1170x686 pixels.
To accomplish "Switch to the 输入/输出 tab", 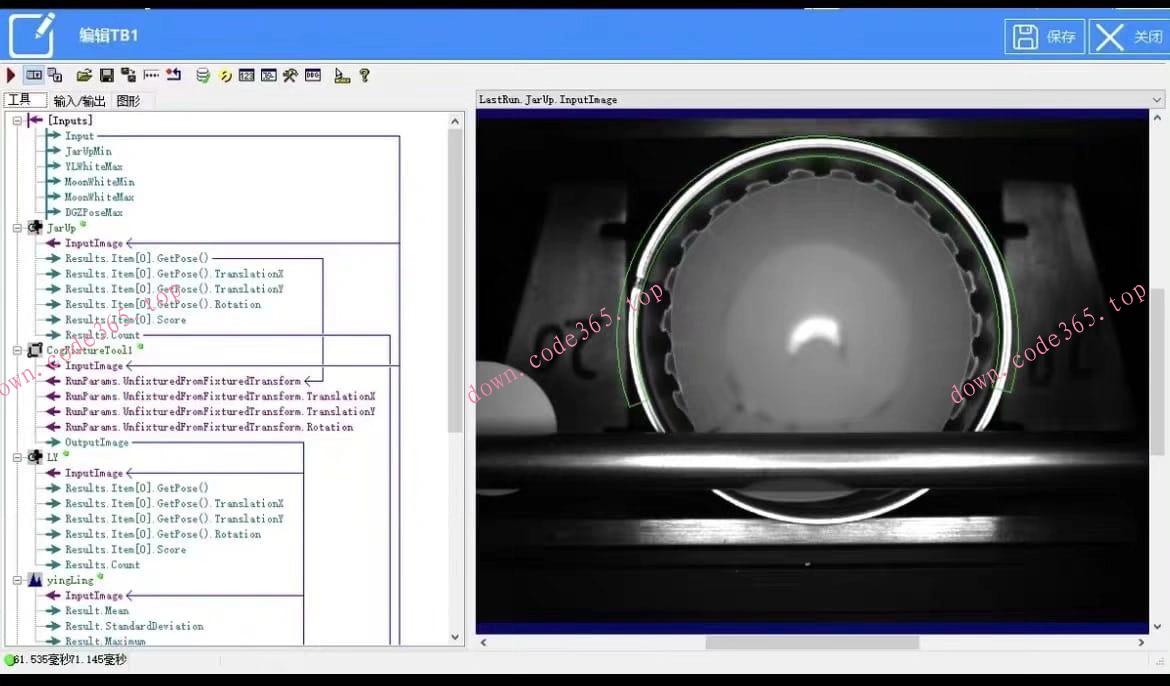I will coord(79,101).
